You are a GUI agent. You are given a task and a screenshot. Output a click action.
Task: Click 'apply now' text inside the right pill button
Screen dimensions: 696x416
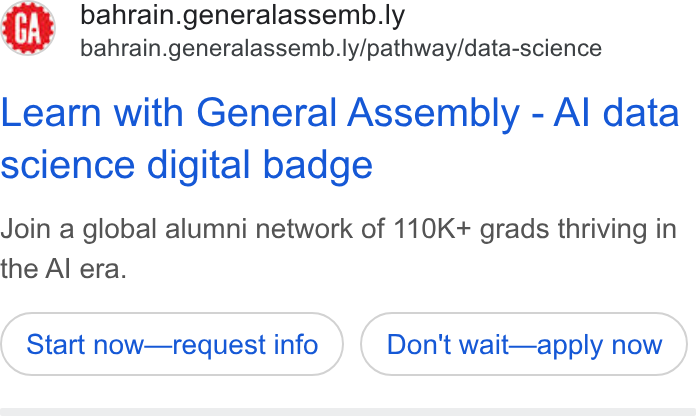coord(599,345)
